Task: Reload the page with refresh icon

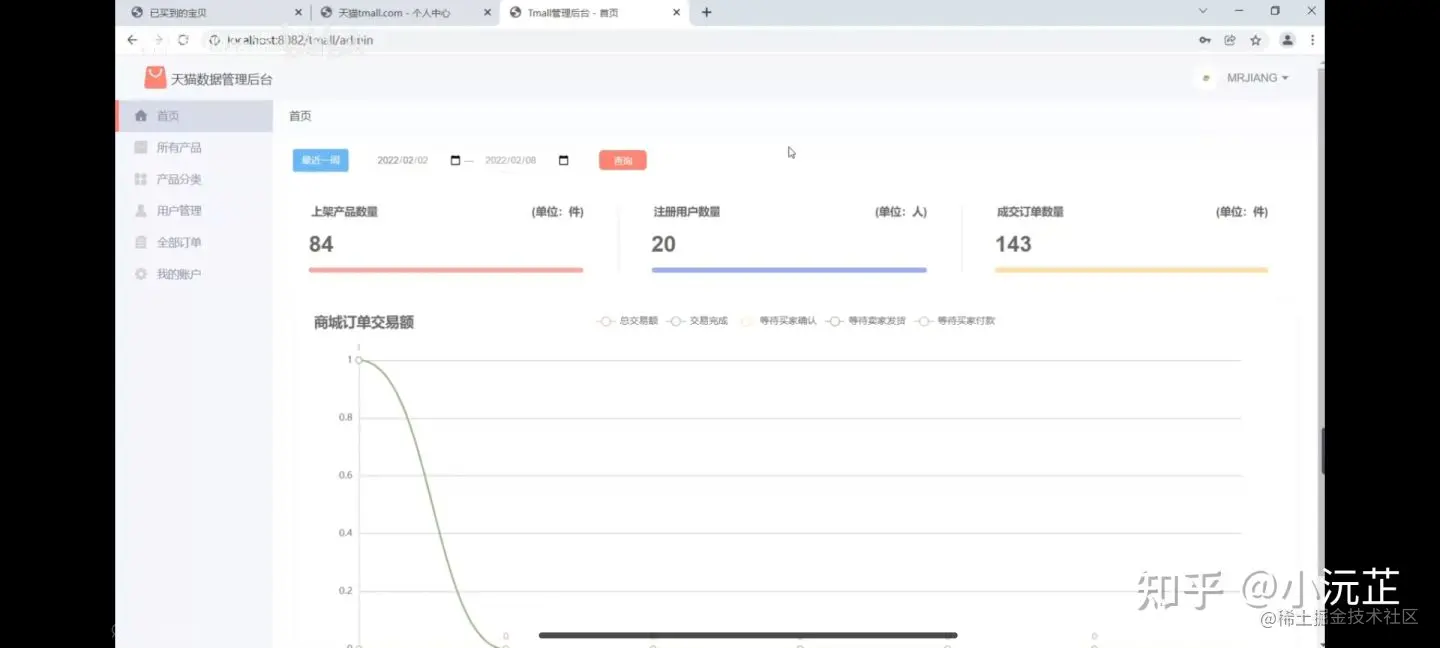Action: pyautogui.click(x=183, y=40)
